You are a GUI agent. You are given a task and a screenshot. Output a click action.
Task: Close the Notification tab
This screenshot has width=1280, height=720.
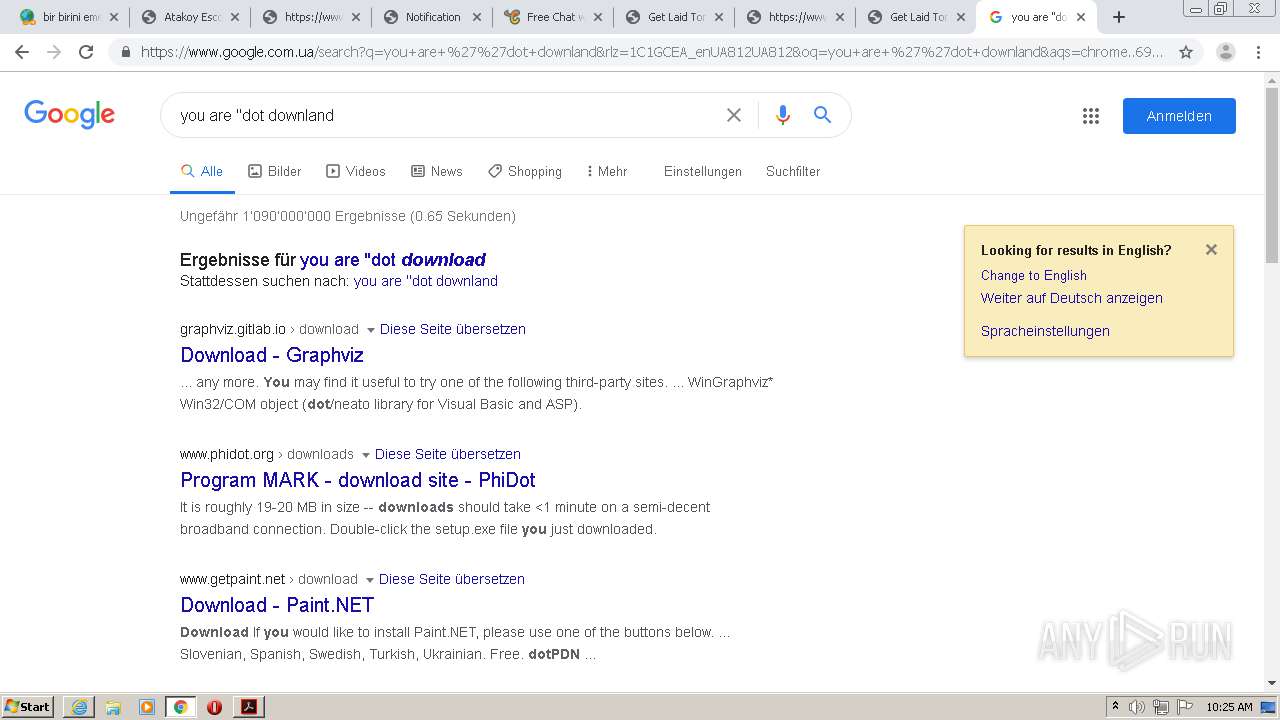coord(476,17)
